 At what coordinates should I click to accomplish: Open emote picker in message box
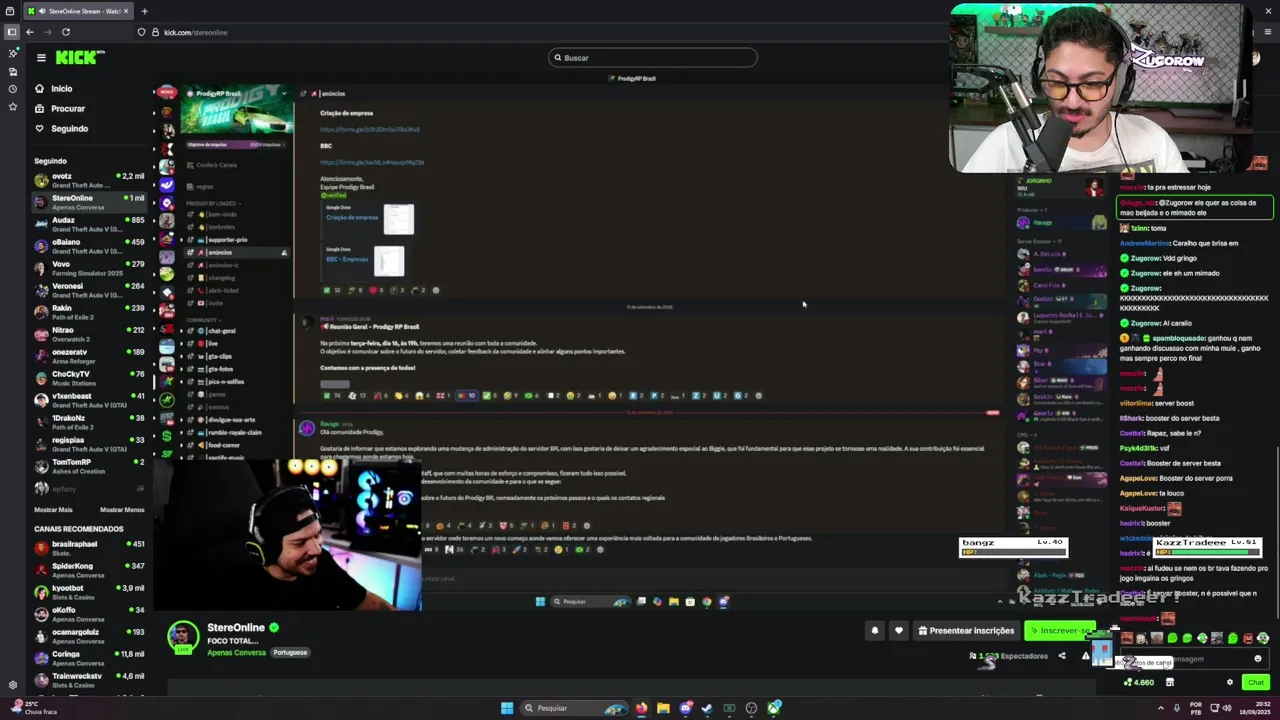click(1258, 659)
